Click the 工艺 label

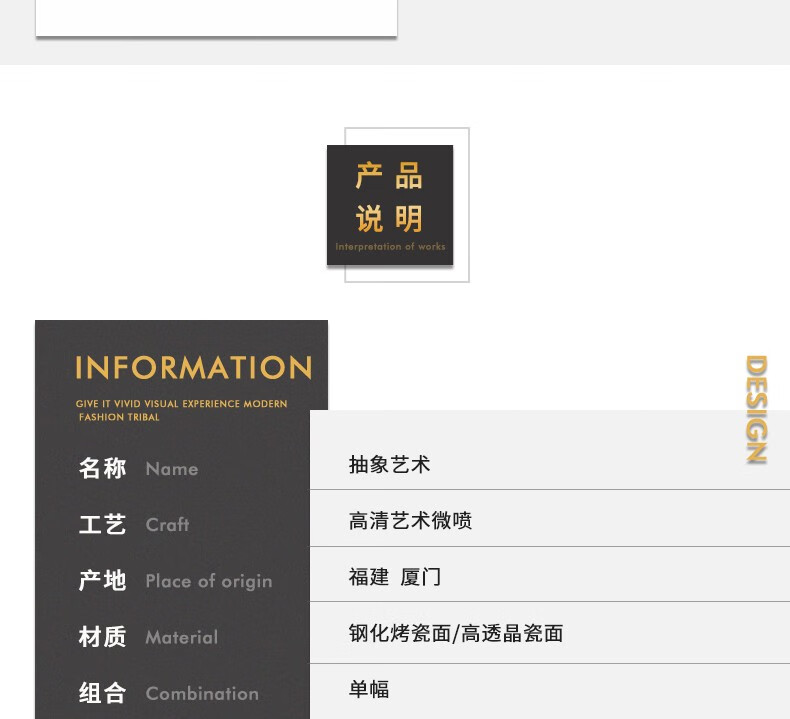click(x=102, y=524)
